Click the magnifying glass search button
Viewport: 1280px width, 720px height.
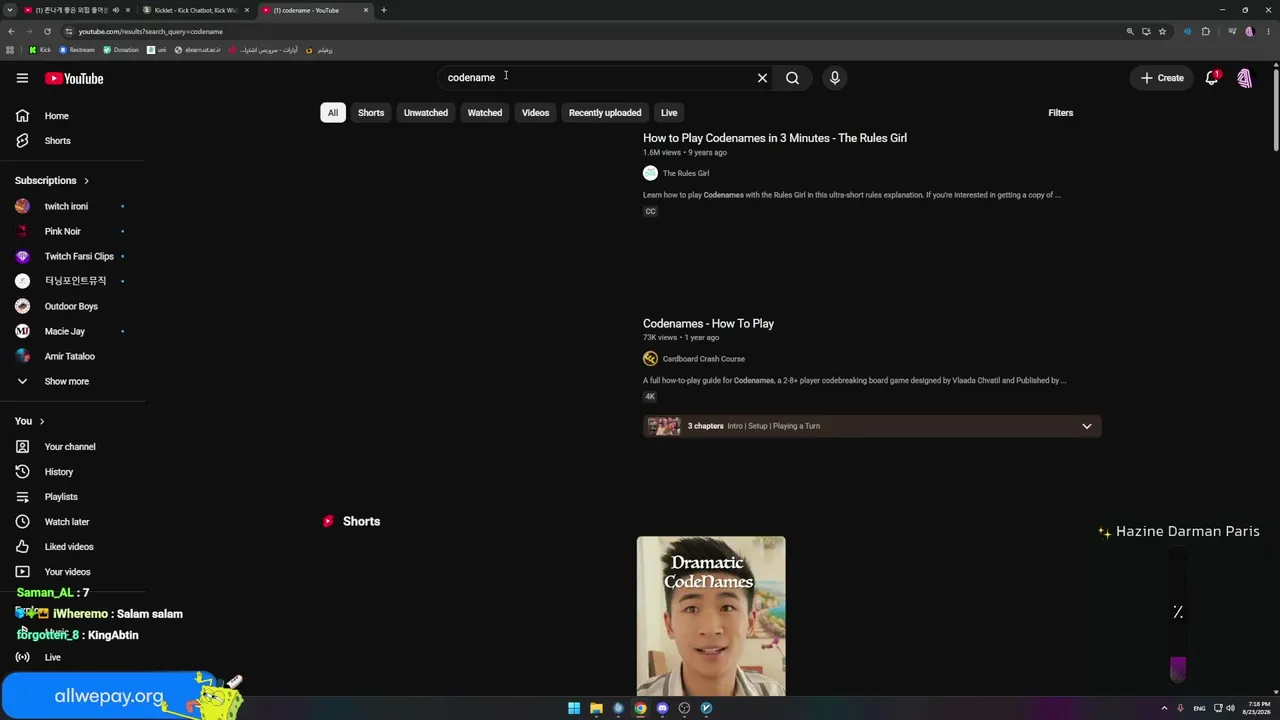[x=792, y=78]
